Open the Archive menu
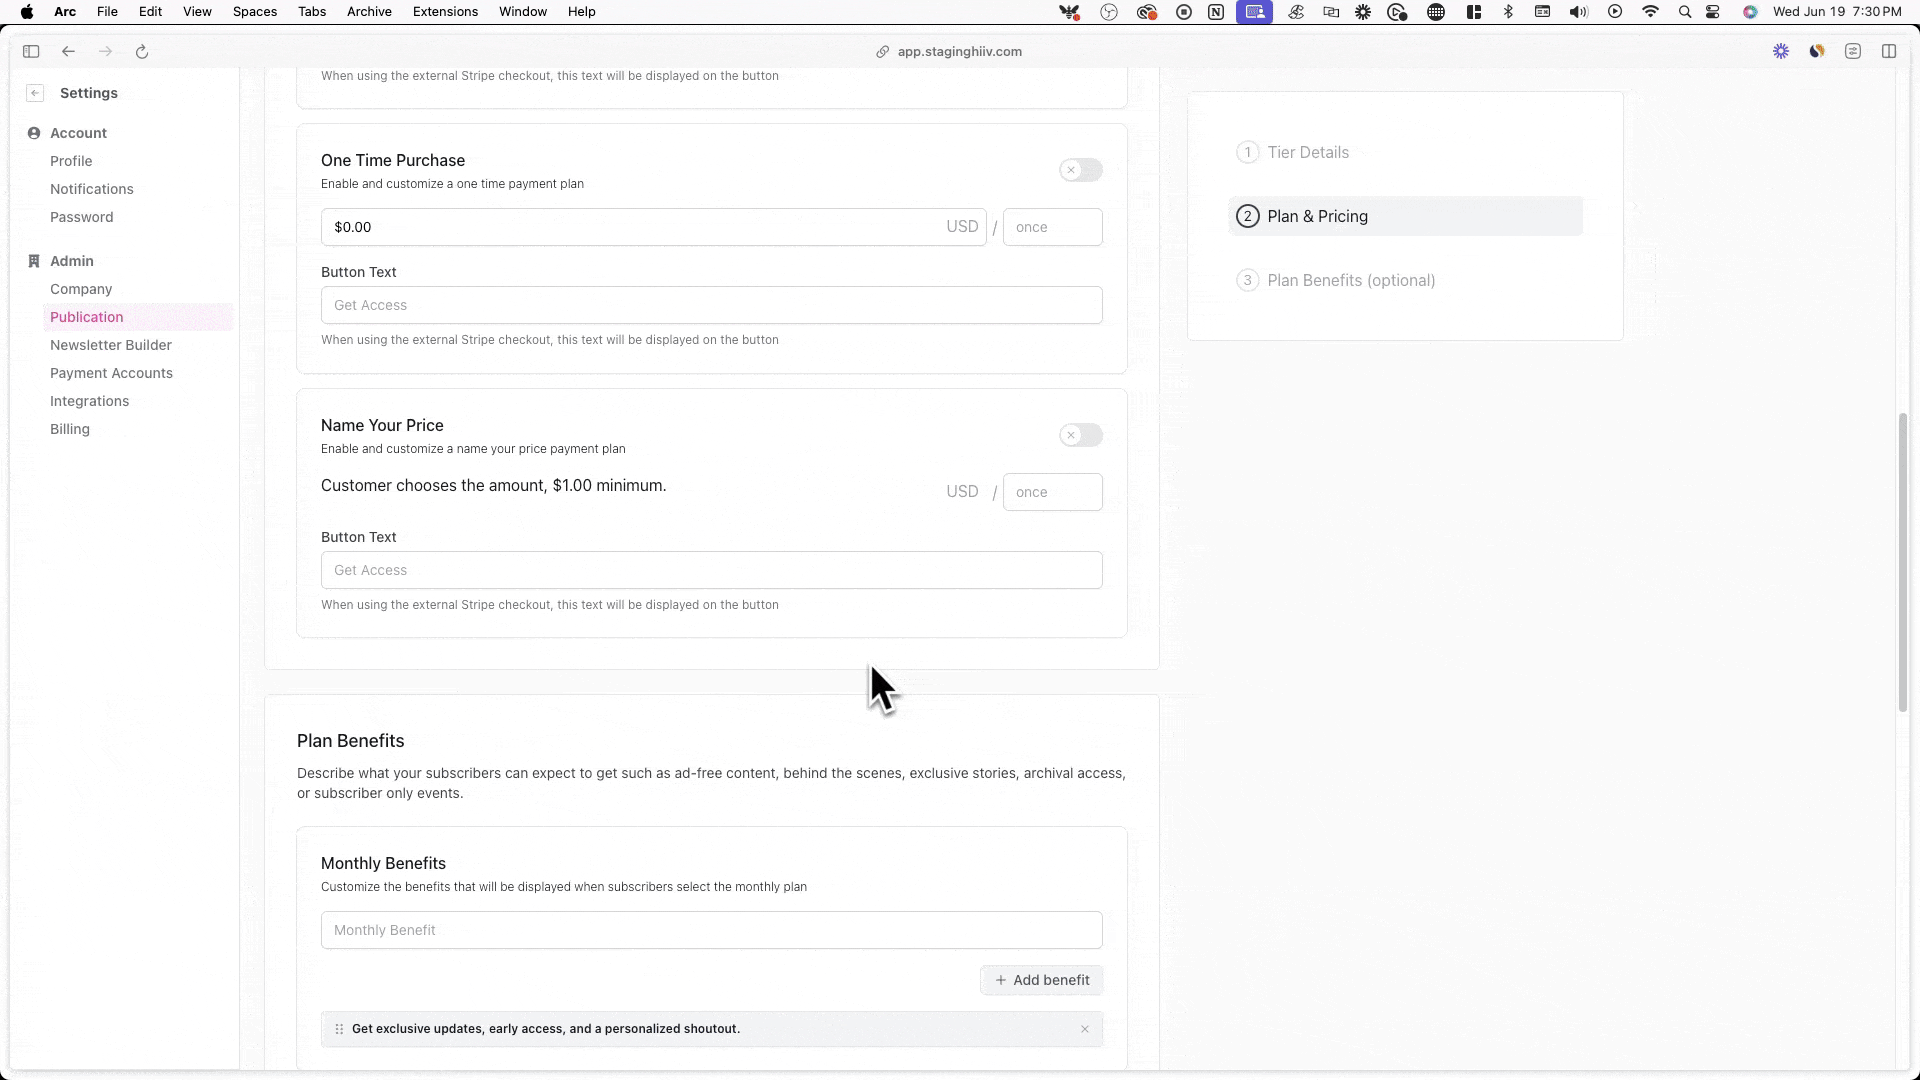 click(x=369, y=12)
